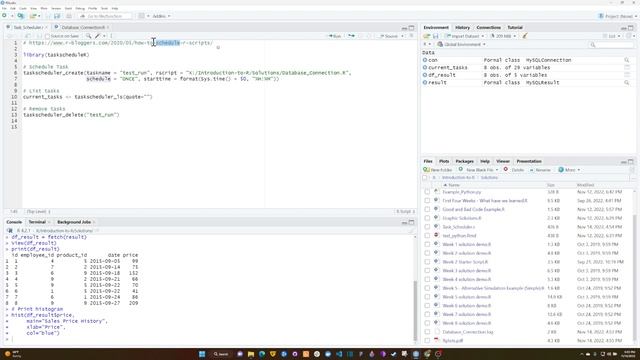Check the box for Example_Python.py
The image size is (640, 360).
pos(427,192)
